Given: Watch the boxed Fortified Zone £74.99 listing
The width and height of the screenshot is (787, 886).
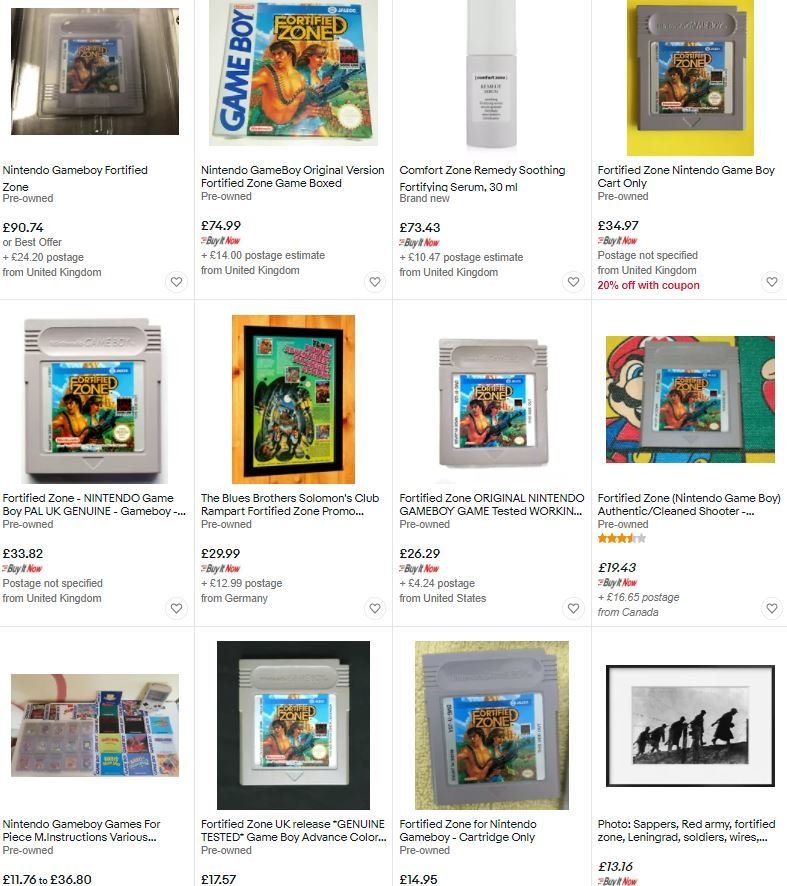Looking at the screenshot, I should coord(375,281).
